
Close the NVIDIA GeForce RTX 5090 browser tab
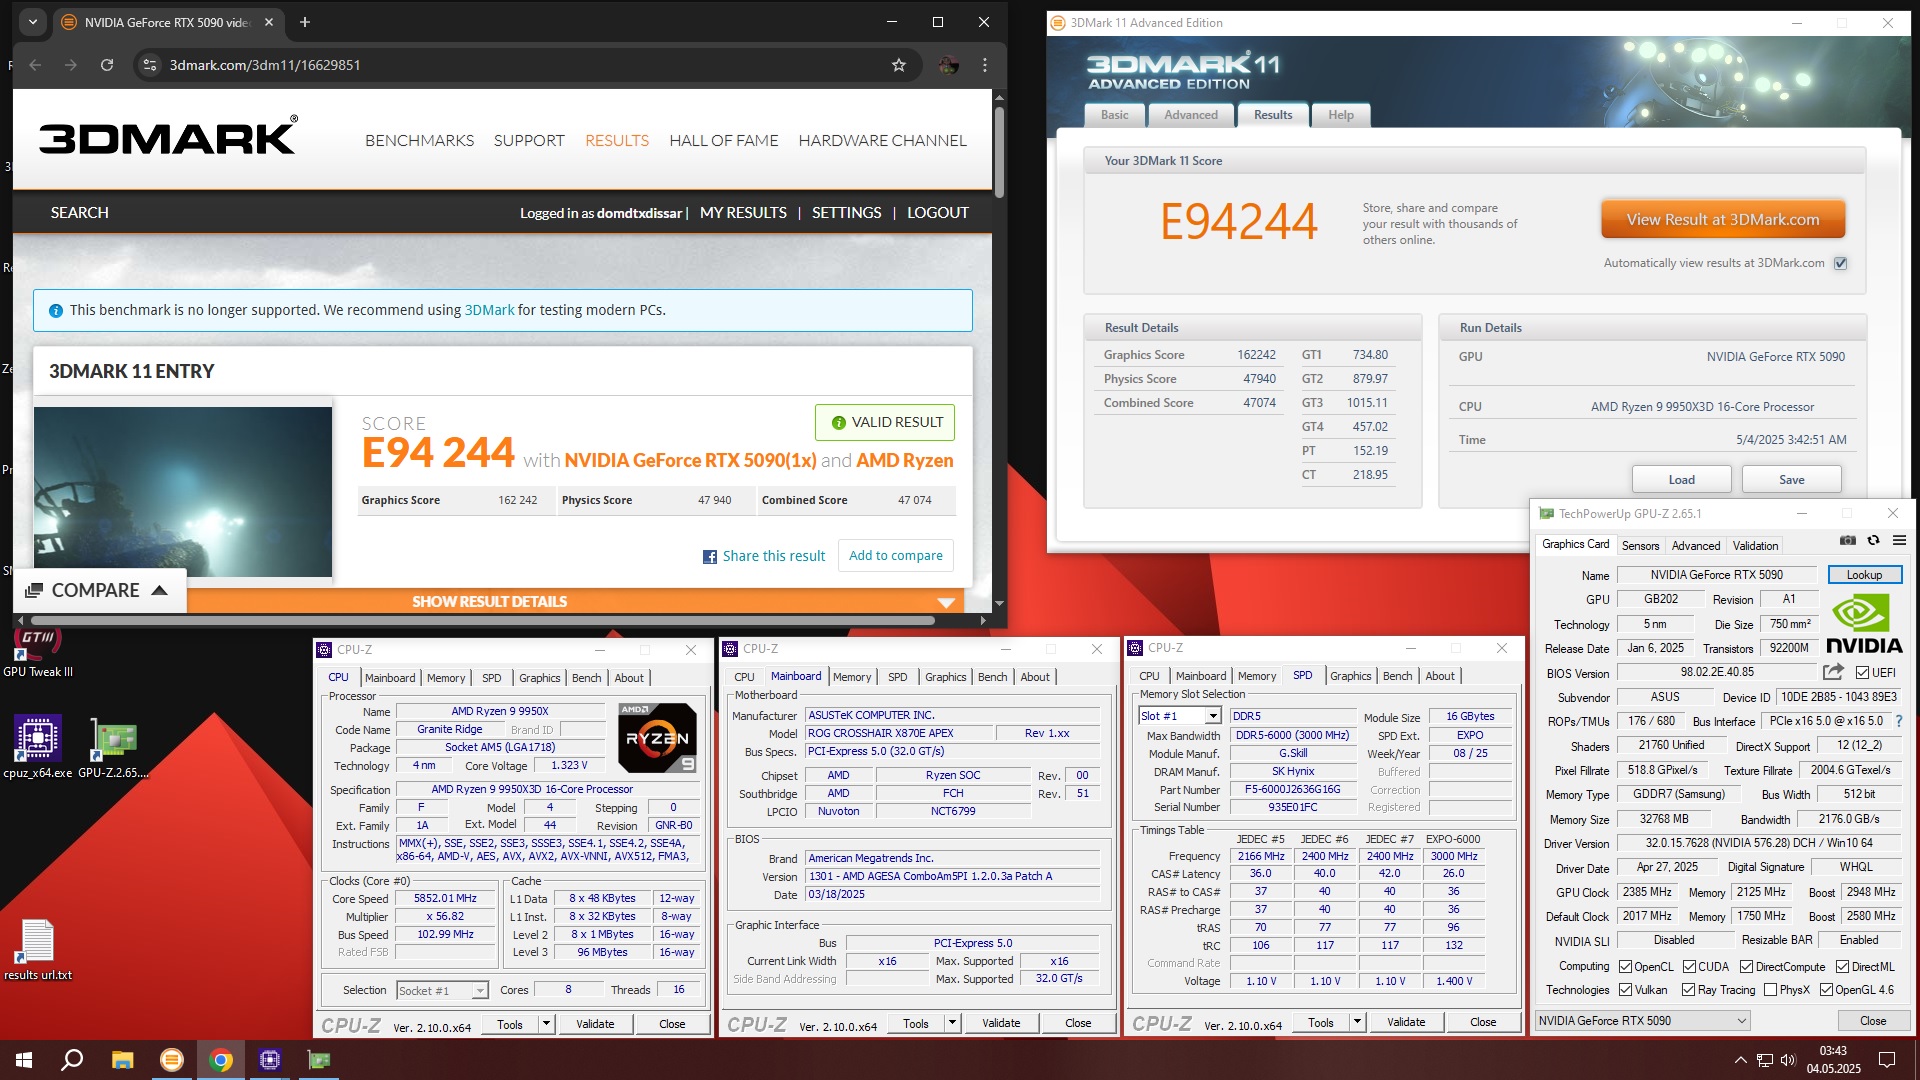click(x=269, y=22)
